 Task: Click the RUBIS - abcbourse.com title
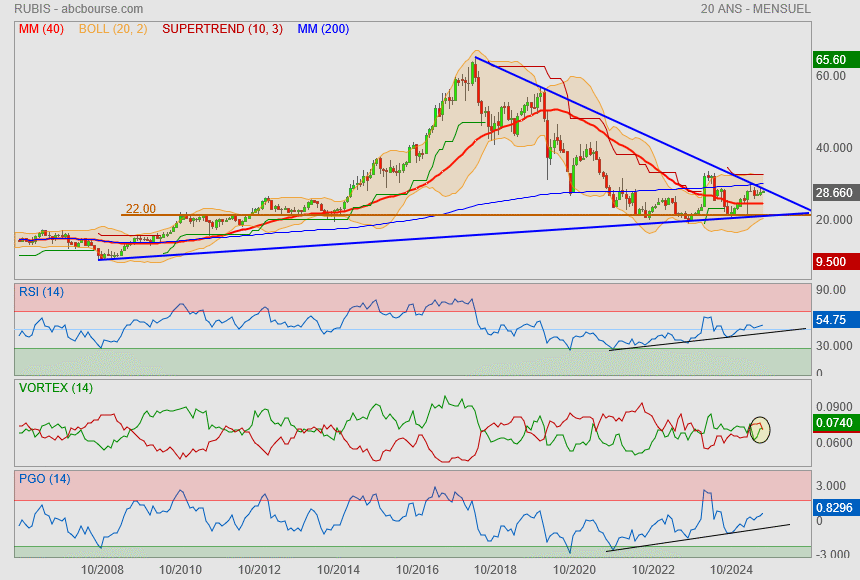coord(79,9)
